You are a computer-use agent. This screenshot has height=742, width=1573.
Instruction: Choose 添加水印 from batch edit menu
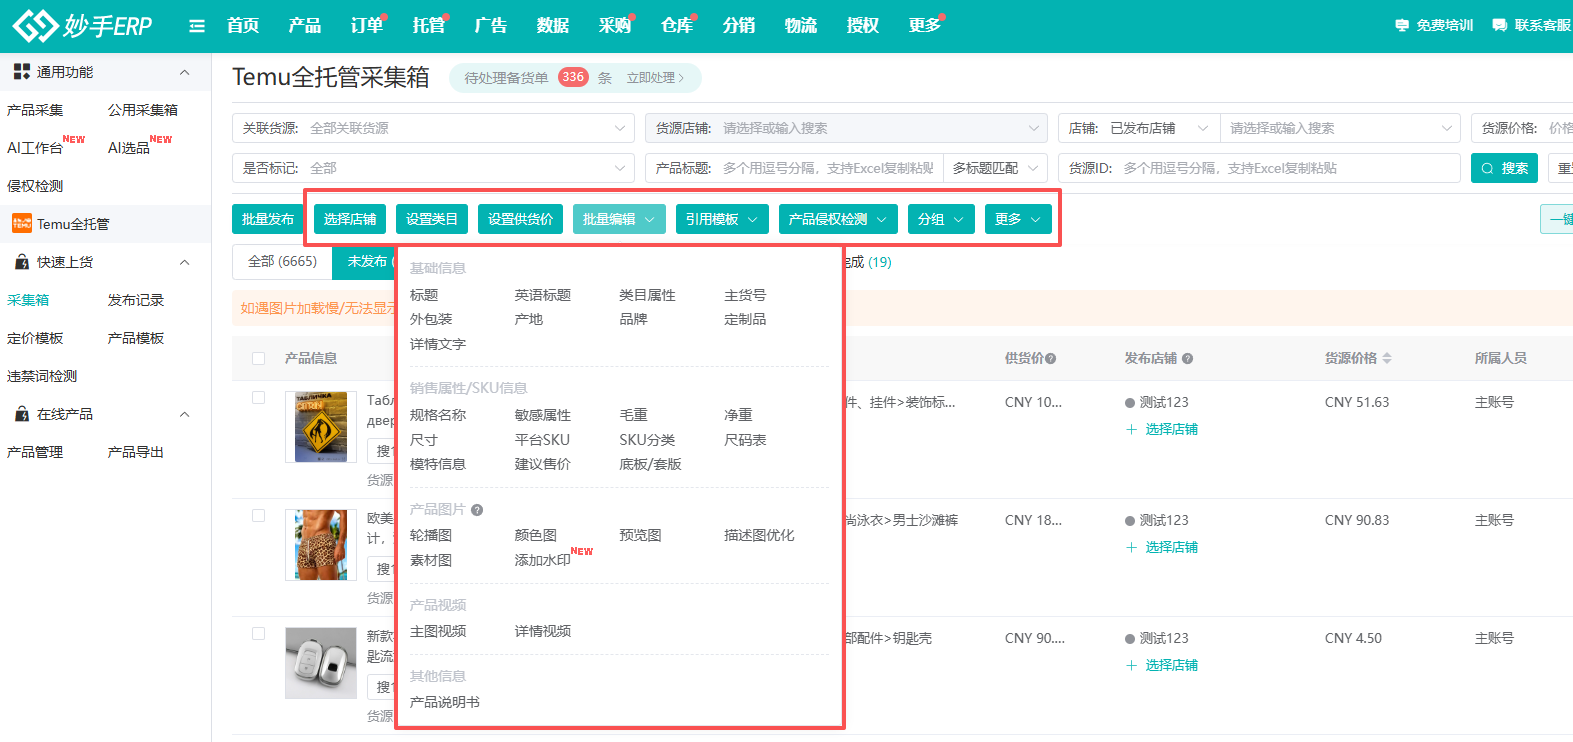[x=543, y=560]
